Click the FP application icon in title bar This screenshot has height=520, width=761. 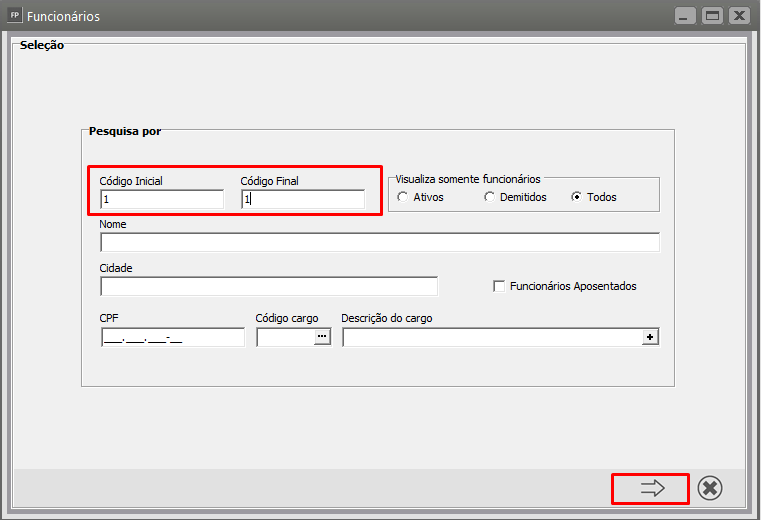tap(14, 15)
